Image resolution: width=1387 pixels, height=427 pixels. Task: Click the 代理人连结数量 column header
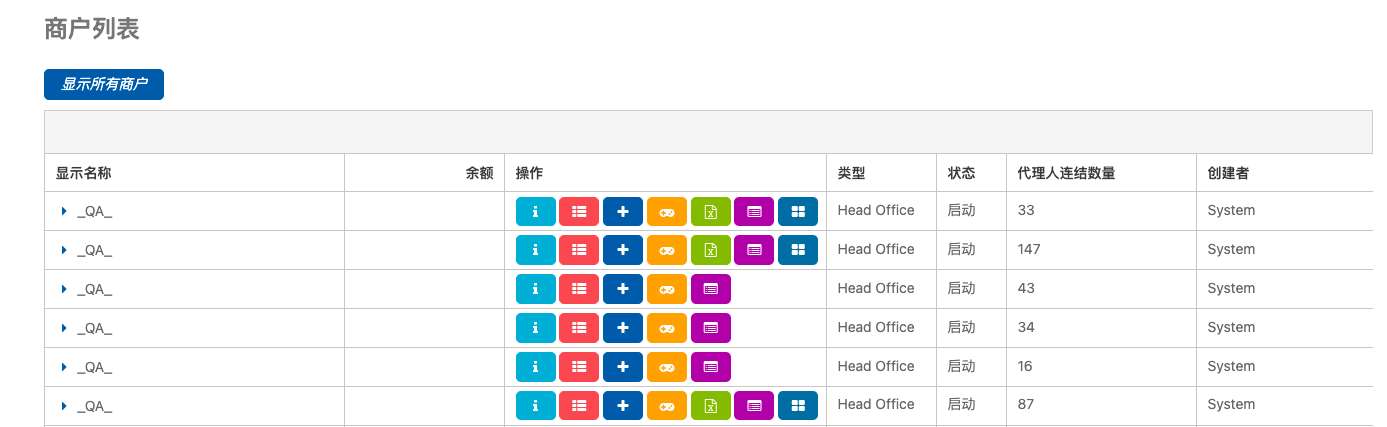click(x=1065, y=173)
